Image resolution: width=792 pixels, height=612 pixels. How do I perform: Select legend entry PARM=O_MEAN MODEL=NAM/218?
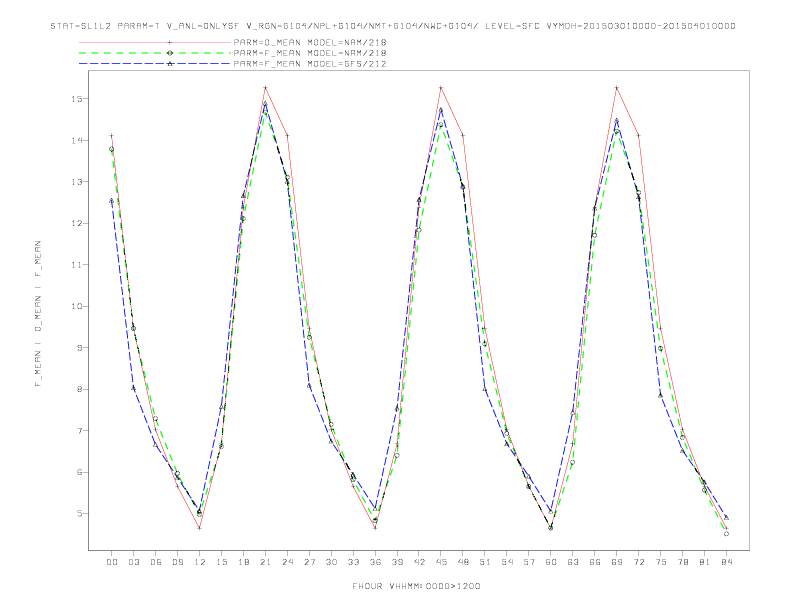pos(310,42)
